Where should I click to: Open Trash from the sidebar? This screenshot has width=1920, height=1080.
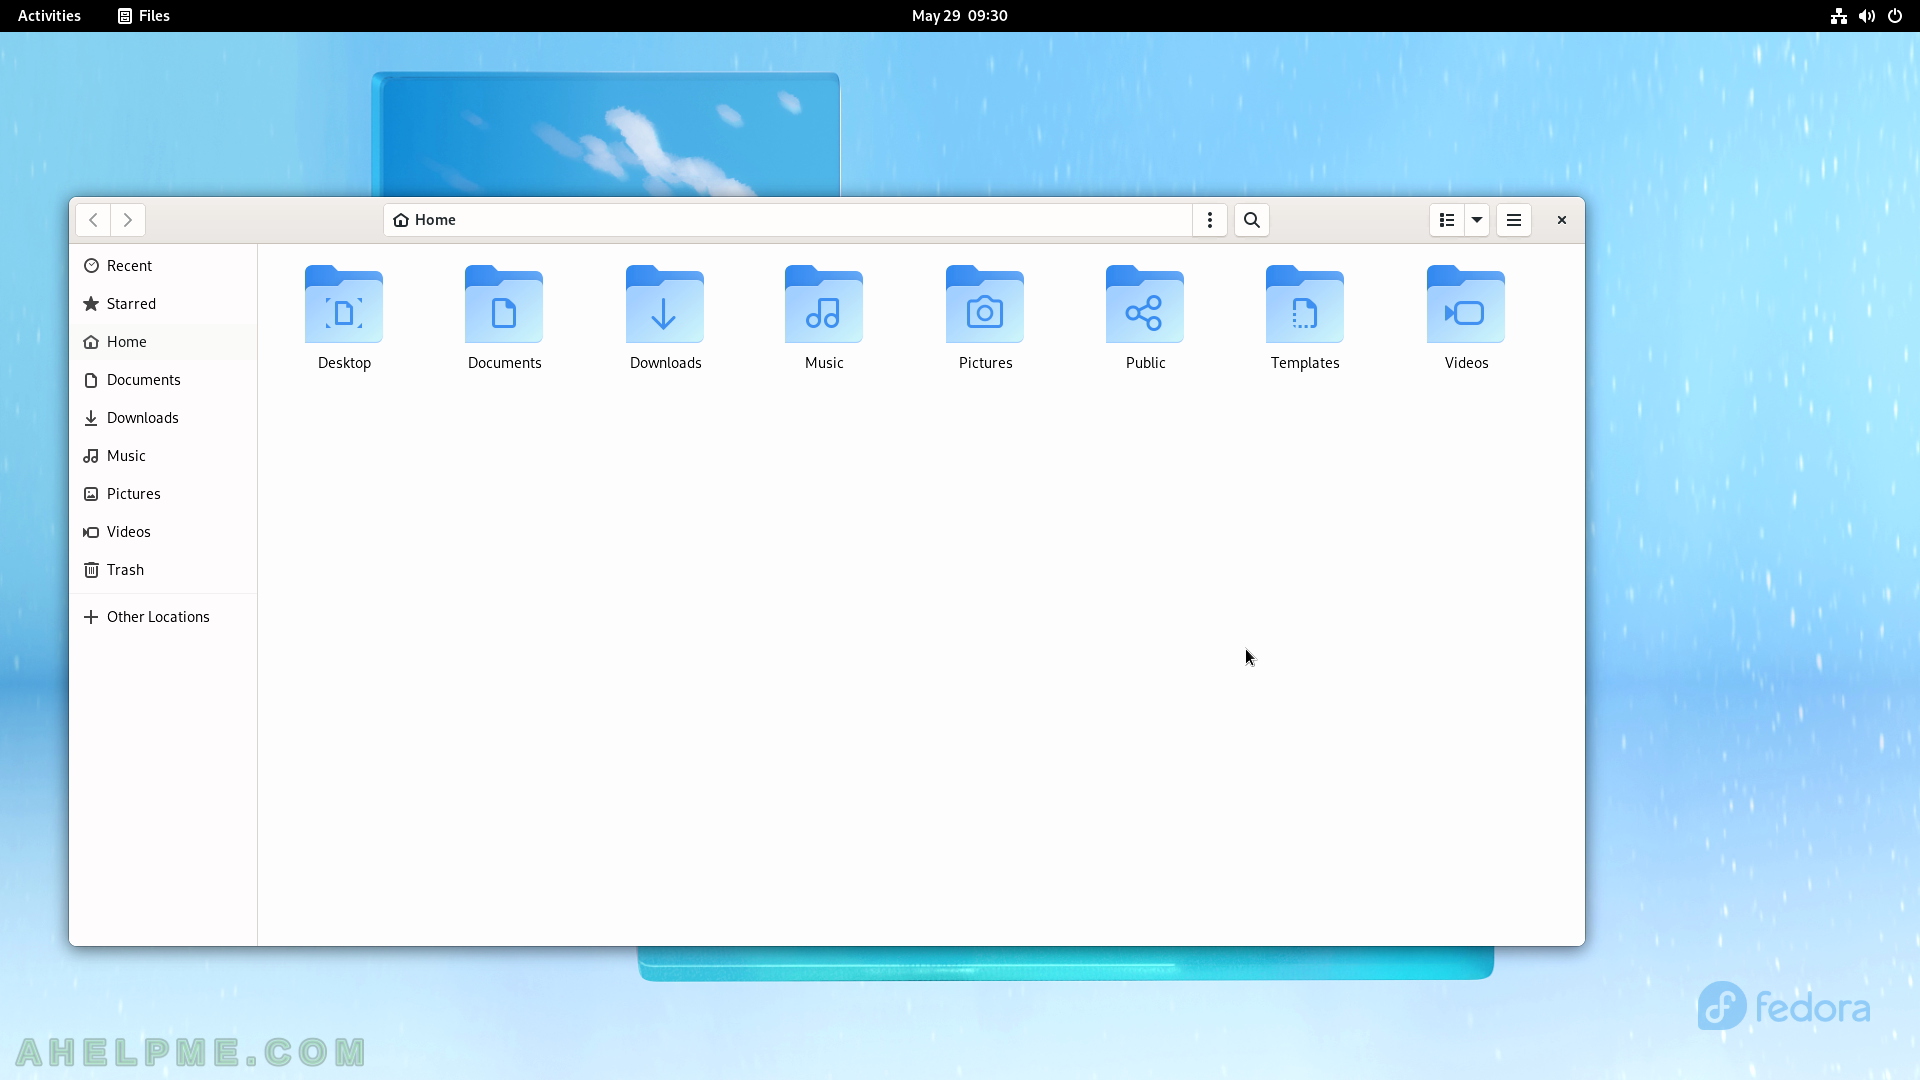click(163, 570)
